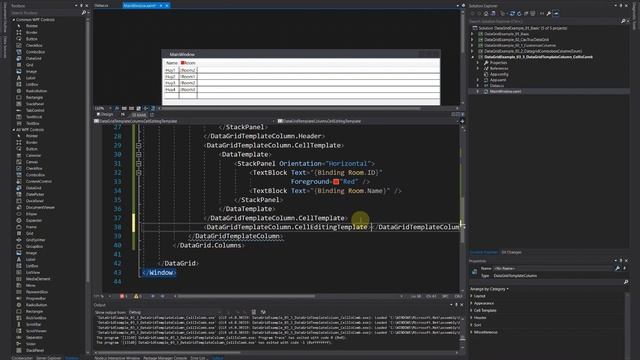This screenshot has height=360, width=640.
Task: Collapse DataTemplate fold at line 30
Action: (138, 155)
